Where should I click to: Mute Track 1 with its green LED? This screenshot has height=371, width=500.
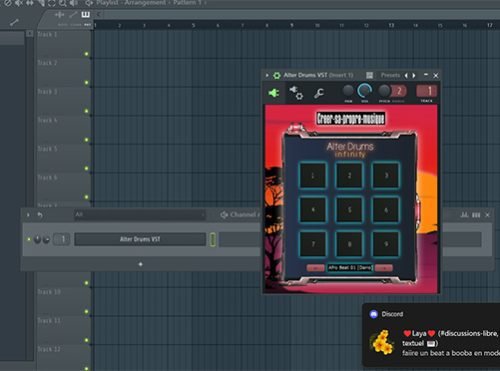[x=87, y=54]
